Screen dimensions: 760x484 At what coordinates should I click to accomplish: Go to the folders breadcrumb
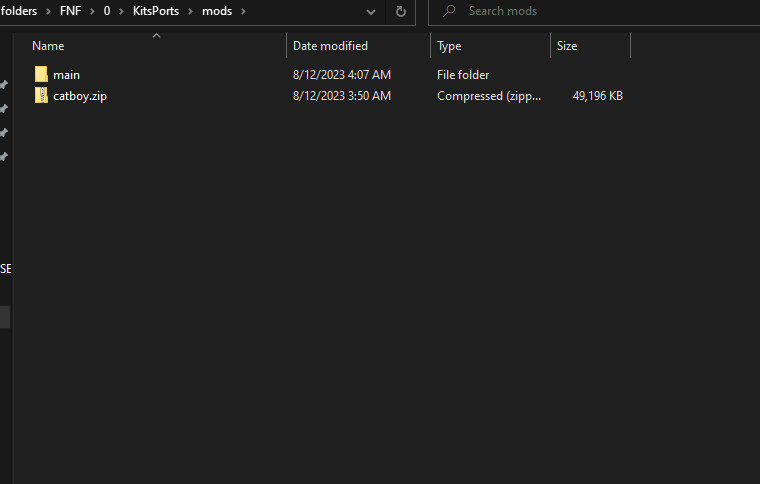click(x=18, y=11)
